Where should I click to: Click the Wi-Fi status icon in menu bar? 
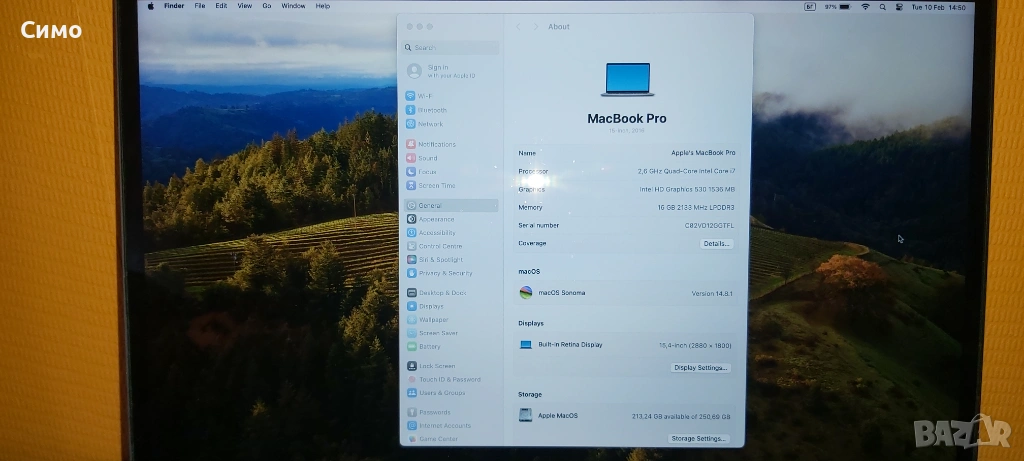click(865, 7)
